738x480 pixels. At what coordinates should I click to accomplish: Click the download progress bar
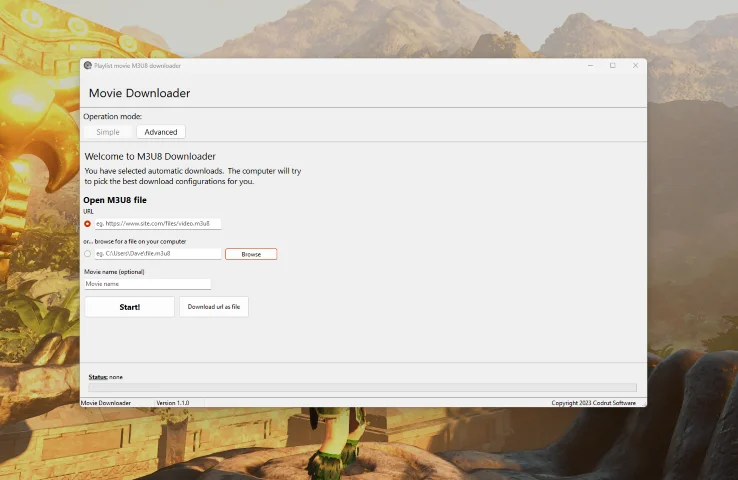tap(362, 388)
